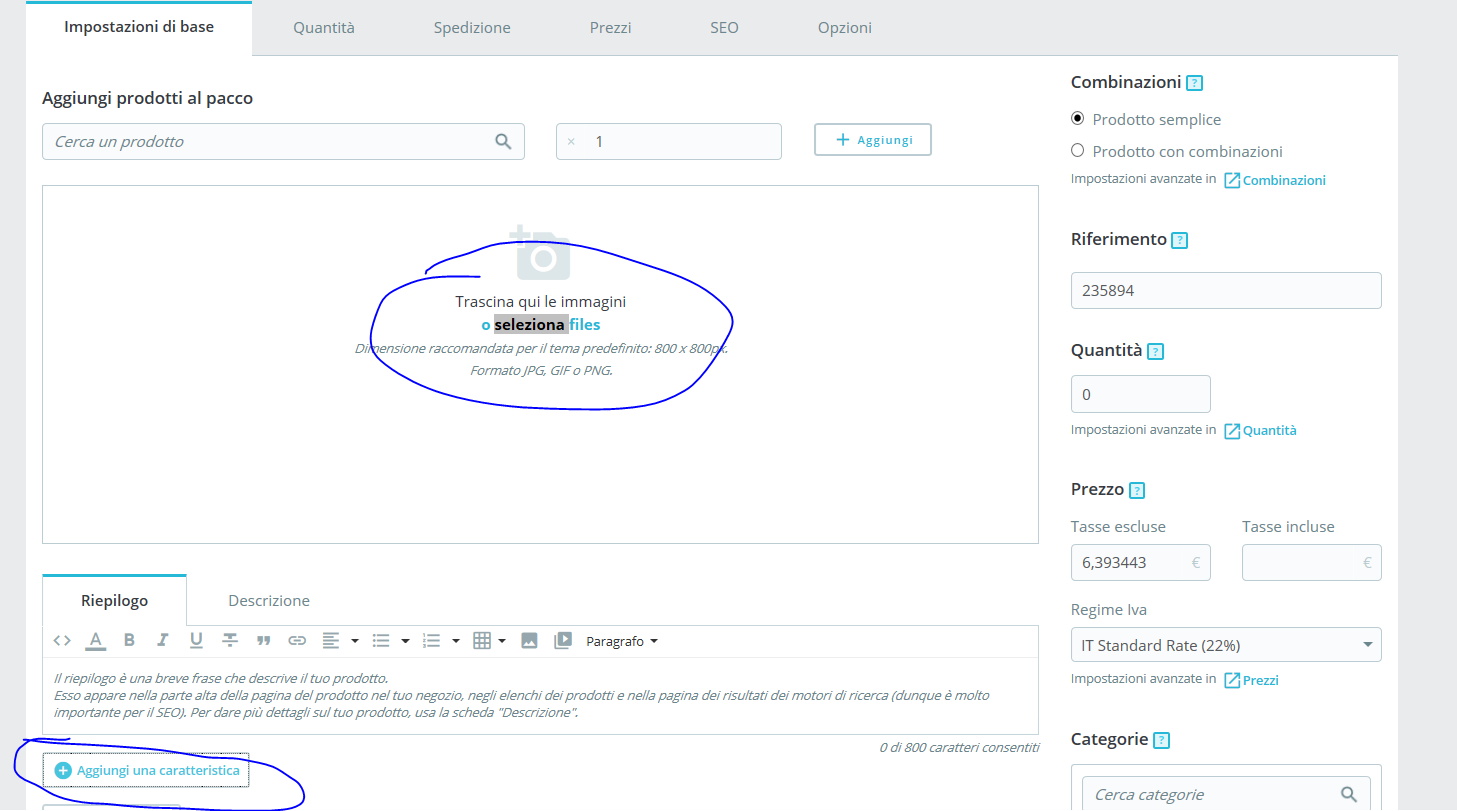Open the Paragrafo format dropdown

click(622, 641)
